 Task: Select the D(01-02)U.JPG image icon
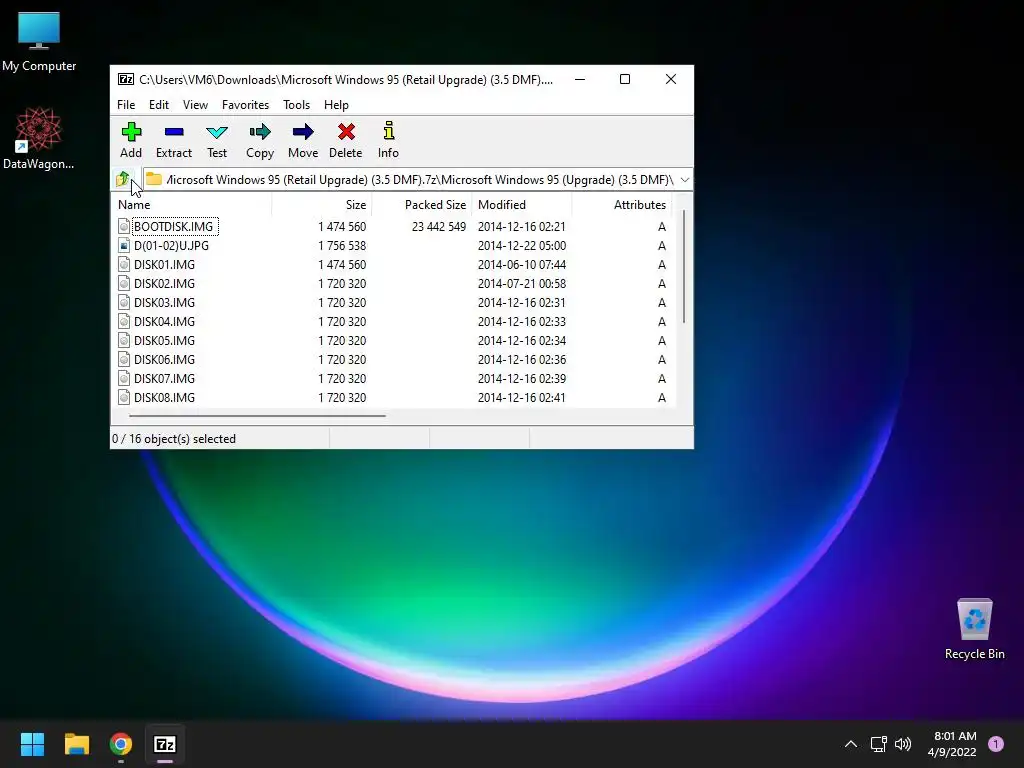(124, 246)
